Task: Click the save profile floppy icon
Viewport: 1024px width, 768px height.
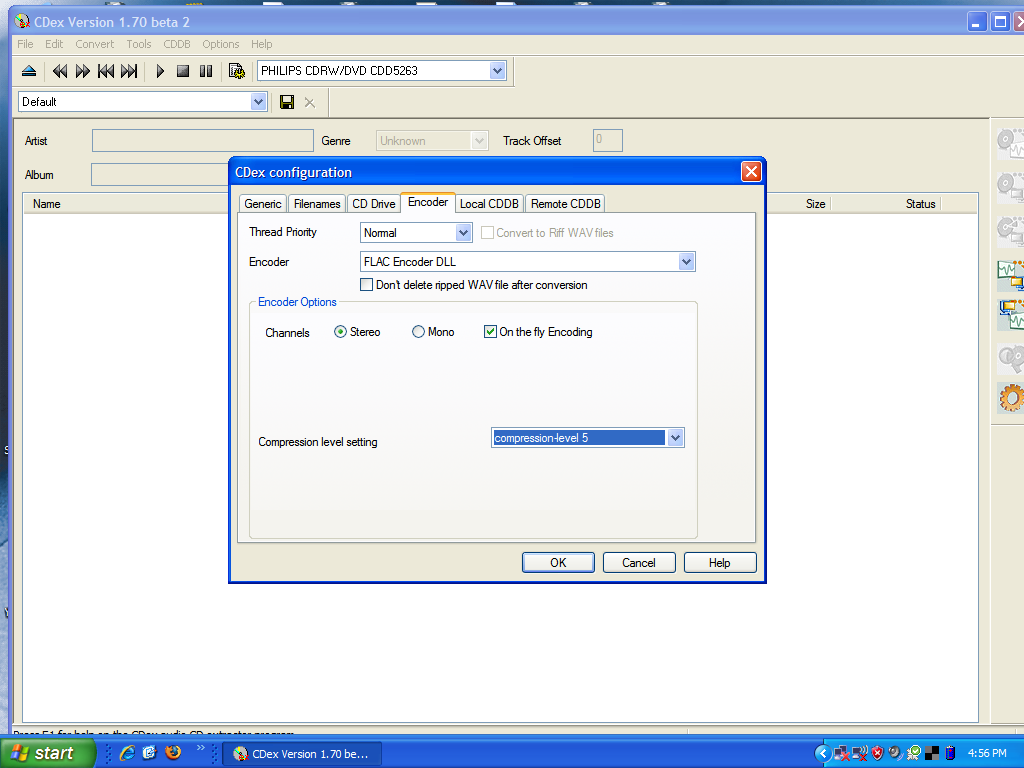Action: [287, 102]
